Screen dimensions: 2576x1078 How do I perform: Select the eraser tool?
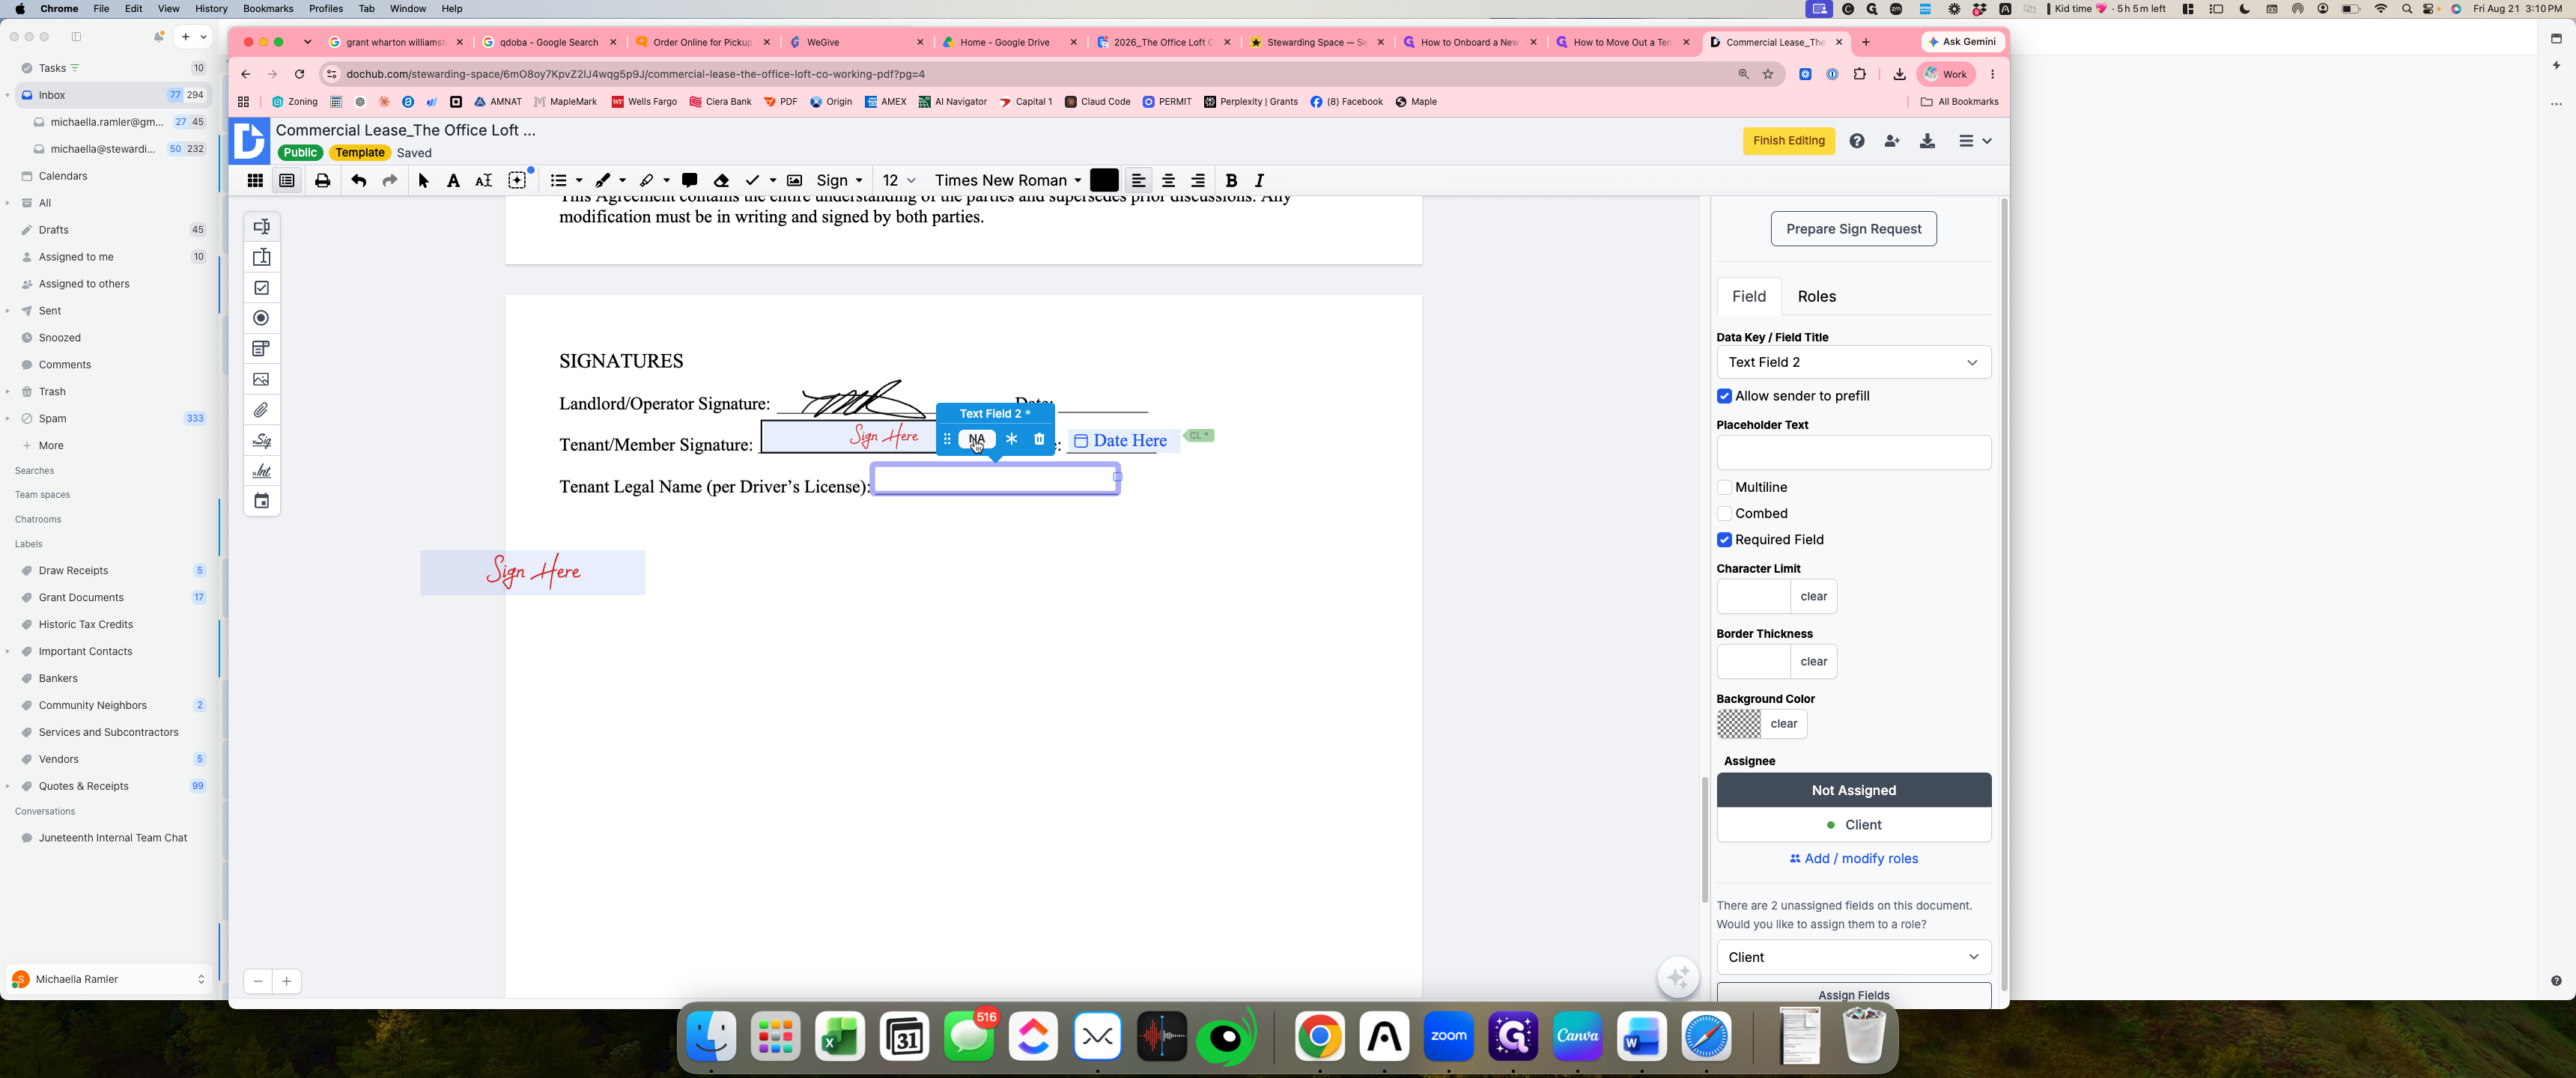721,180
